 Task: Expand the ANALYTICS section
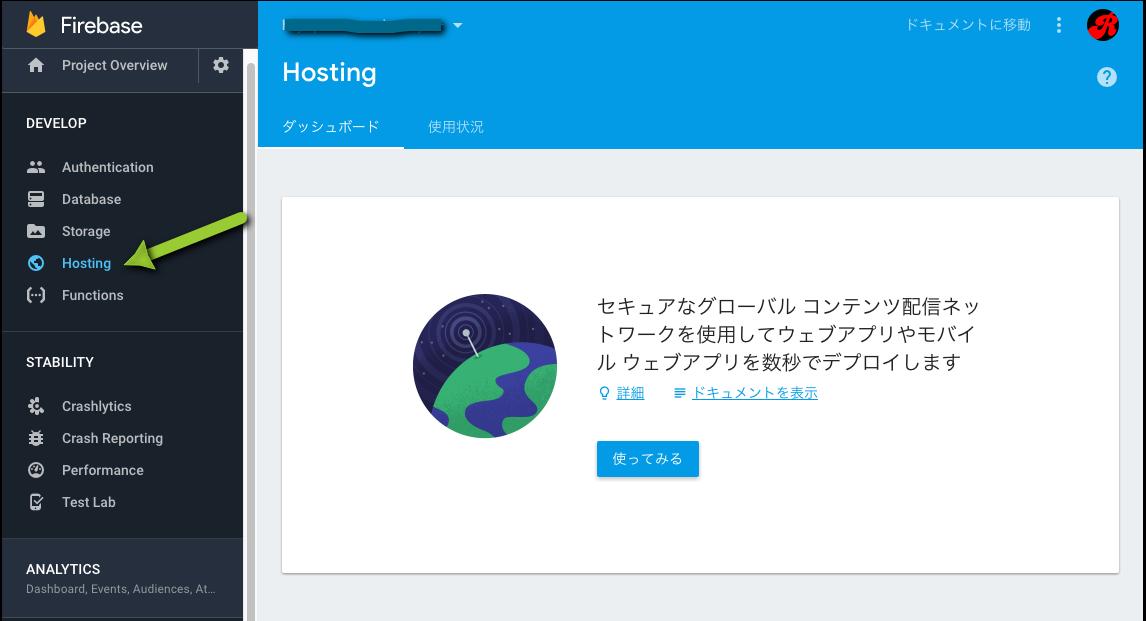tap(122, 578)
